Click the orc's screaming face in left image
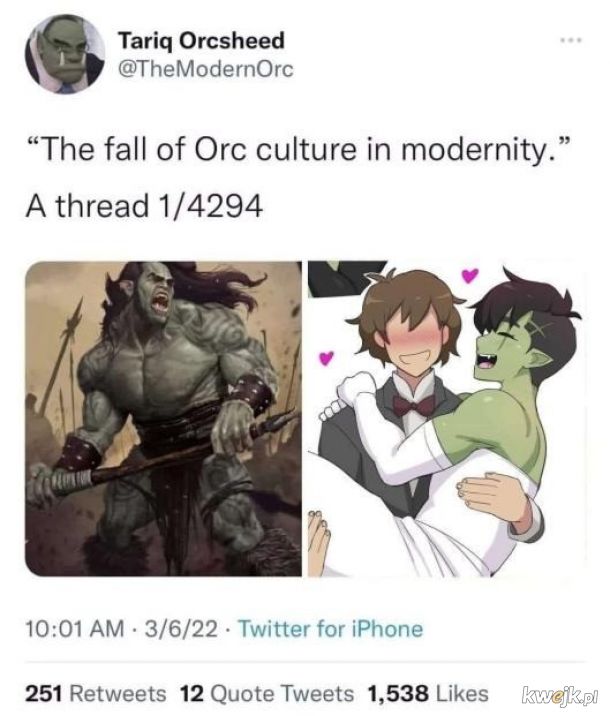 159,295
